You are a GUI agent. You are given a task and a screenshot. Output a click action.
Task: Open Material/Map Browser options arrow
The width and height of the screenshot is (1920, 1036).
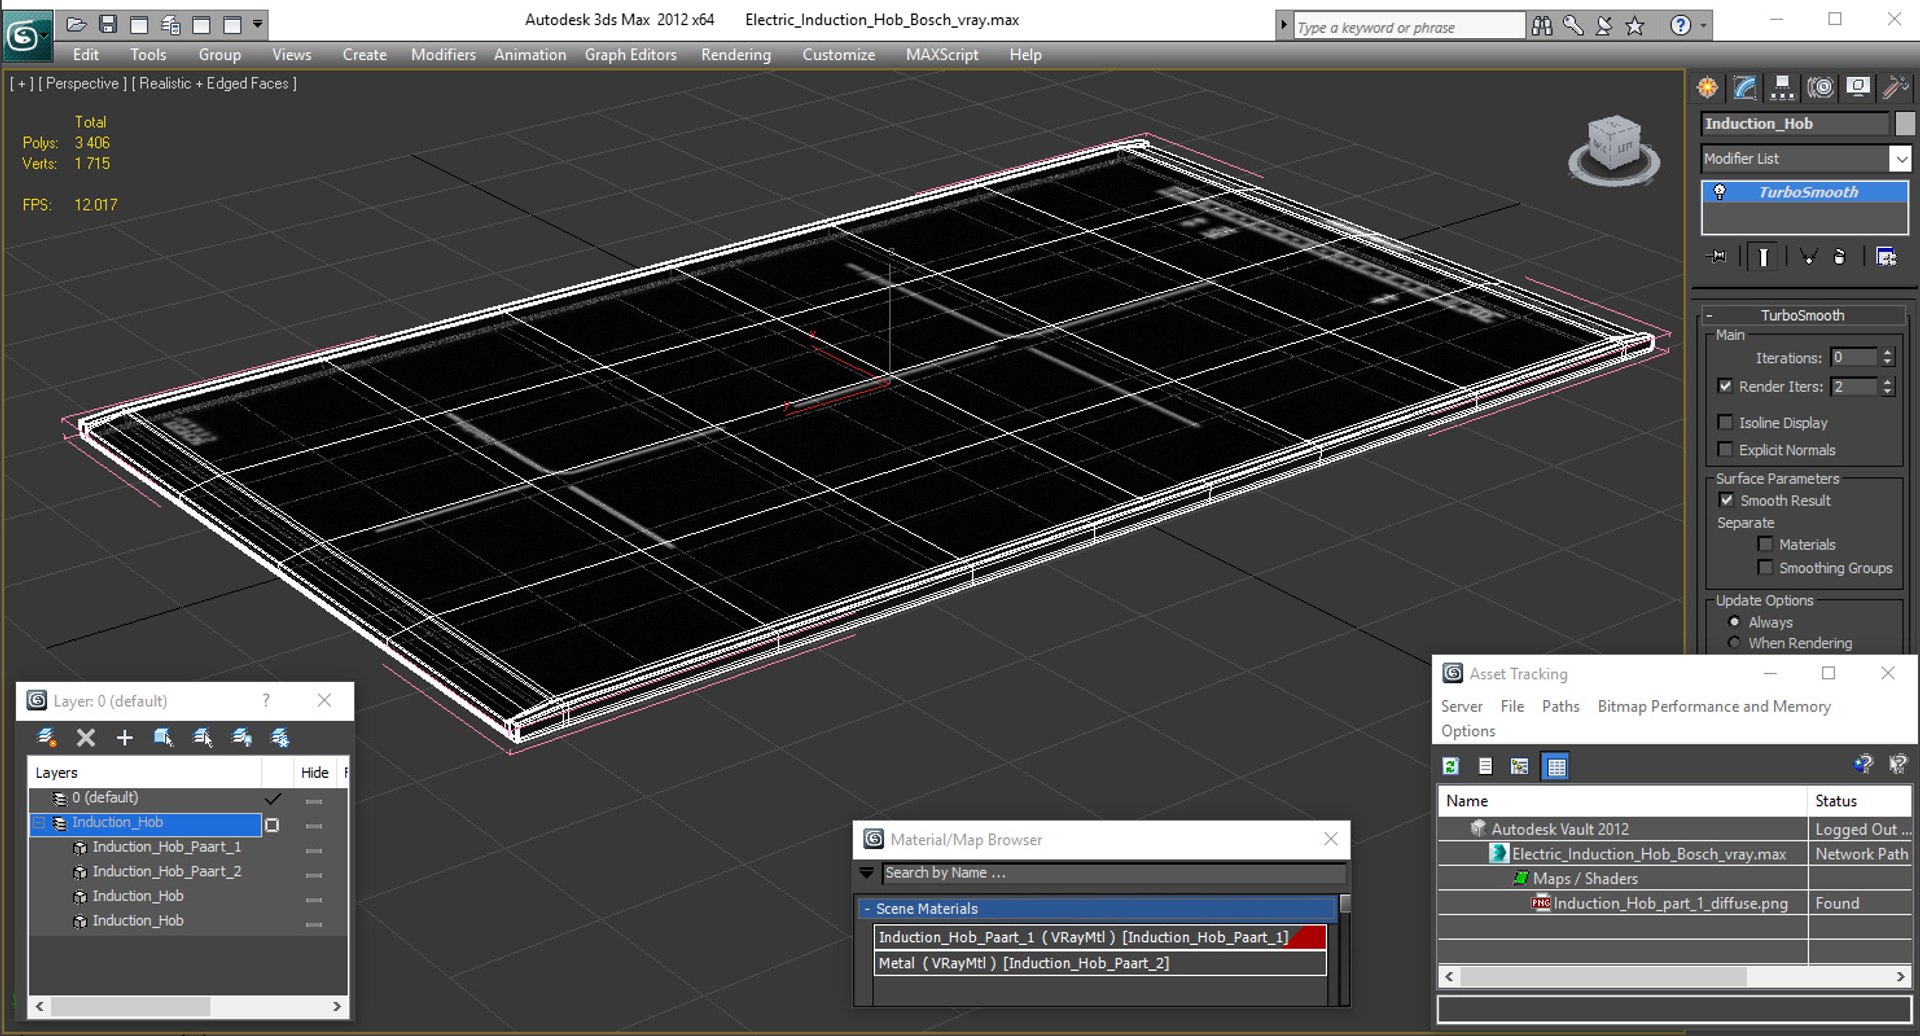tap(867, 873)
